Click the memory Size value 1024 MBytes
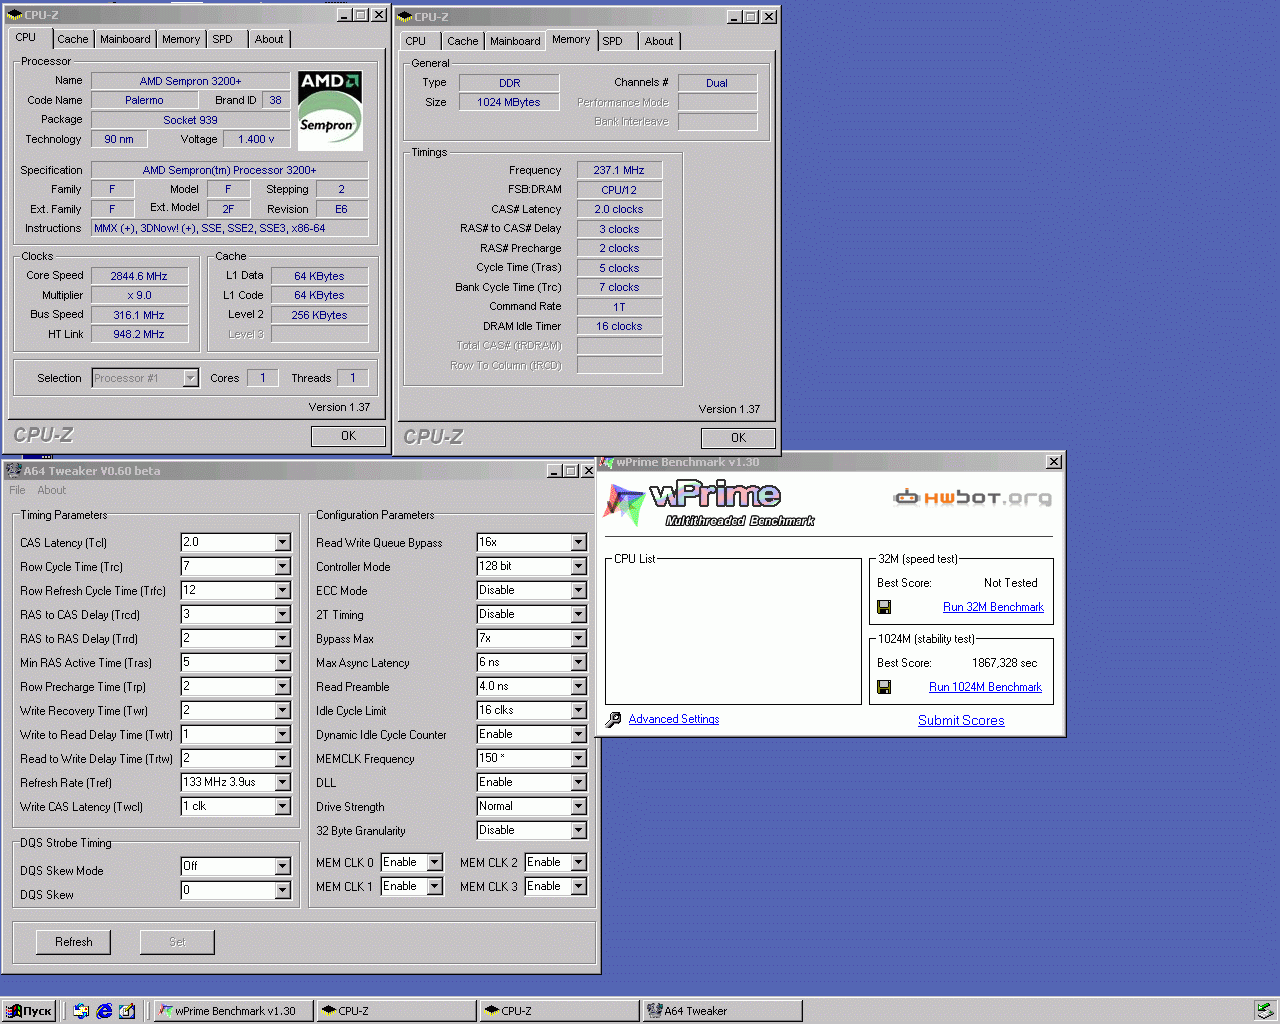Viewport: 1280px width, 1024px height. (509, 102)
